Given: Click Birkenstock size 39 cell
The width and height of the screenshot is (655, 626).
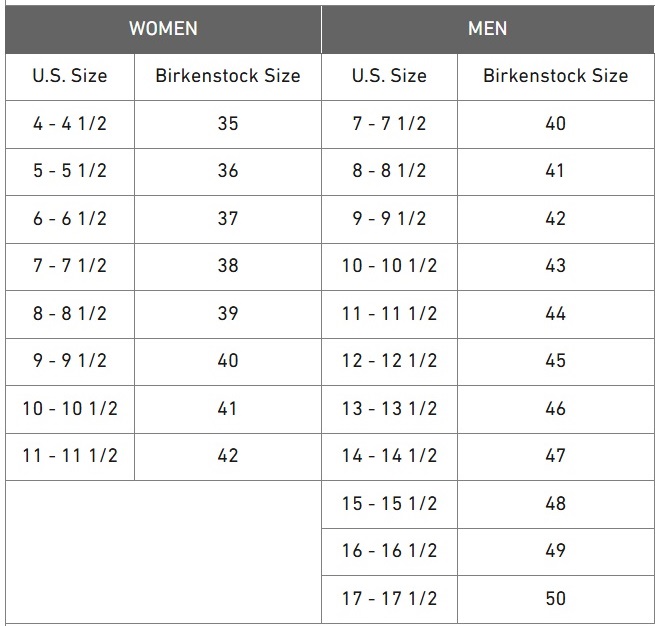Looking at the screenshot, I should click(x=228, y=314).
